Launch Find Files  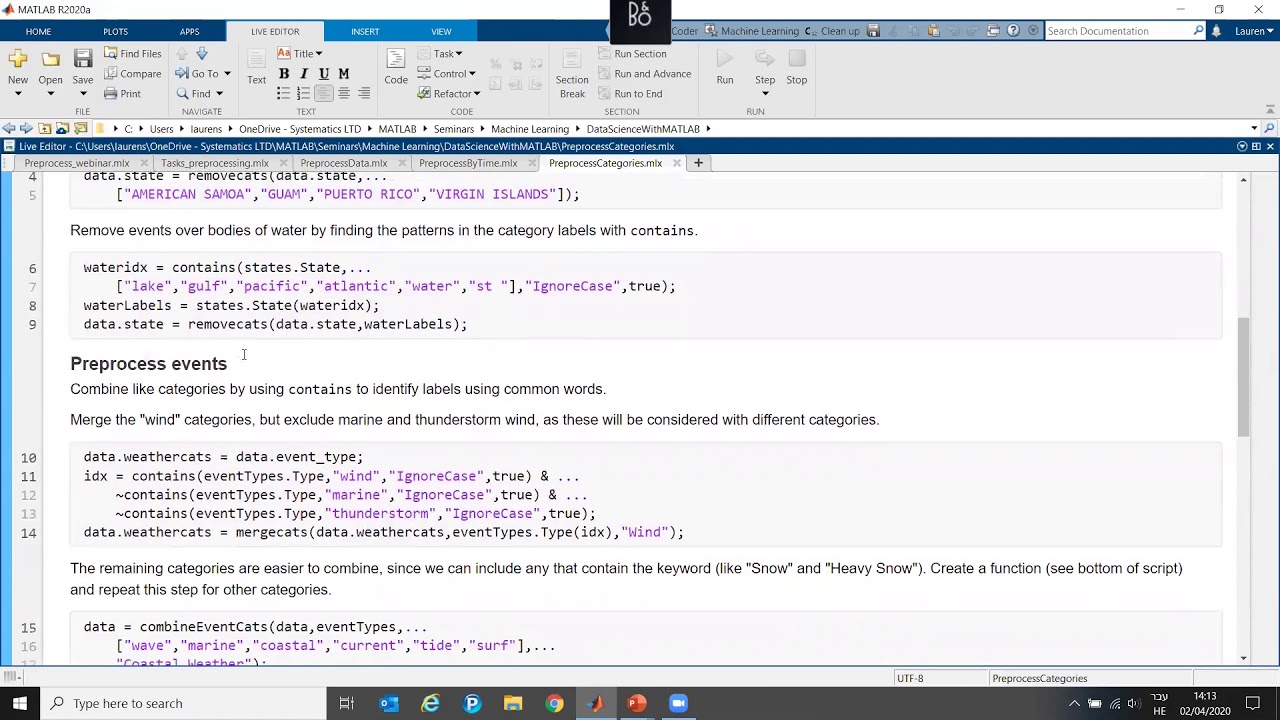132,54
